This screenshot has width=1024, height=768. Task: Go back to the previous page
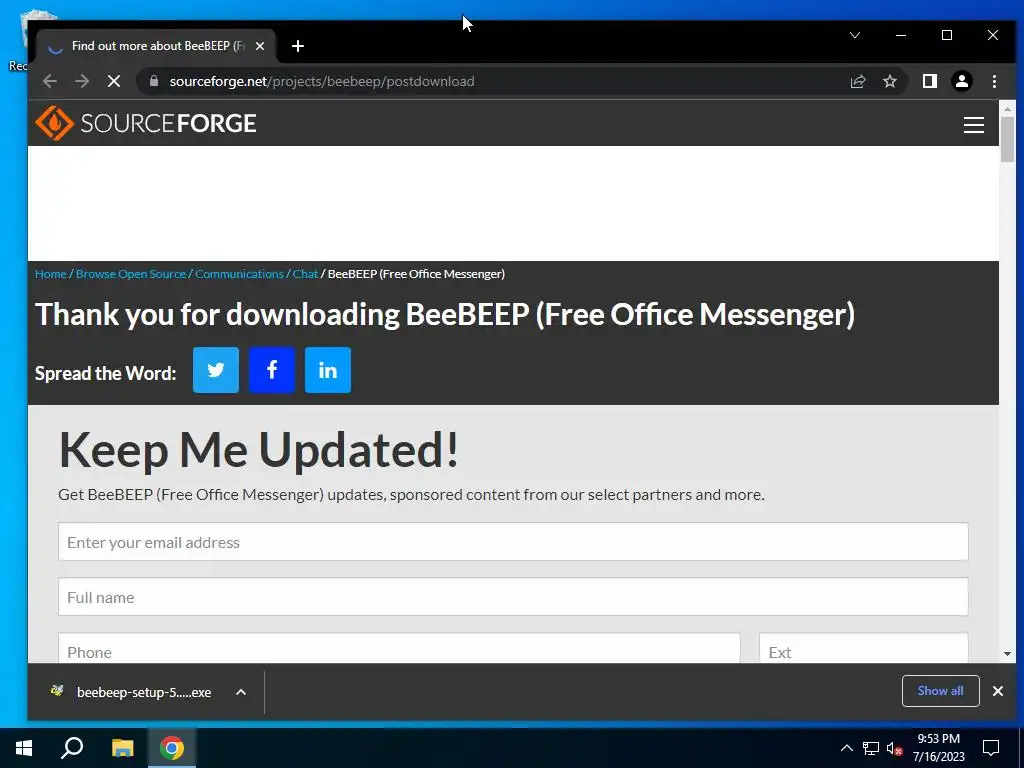point(50,81)
